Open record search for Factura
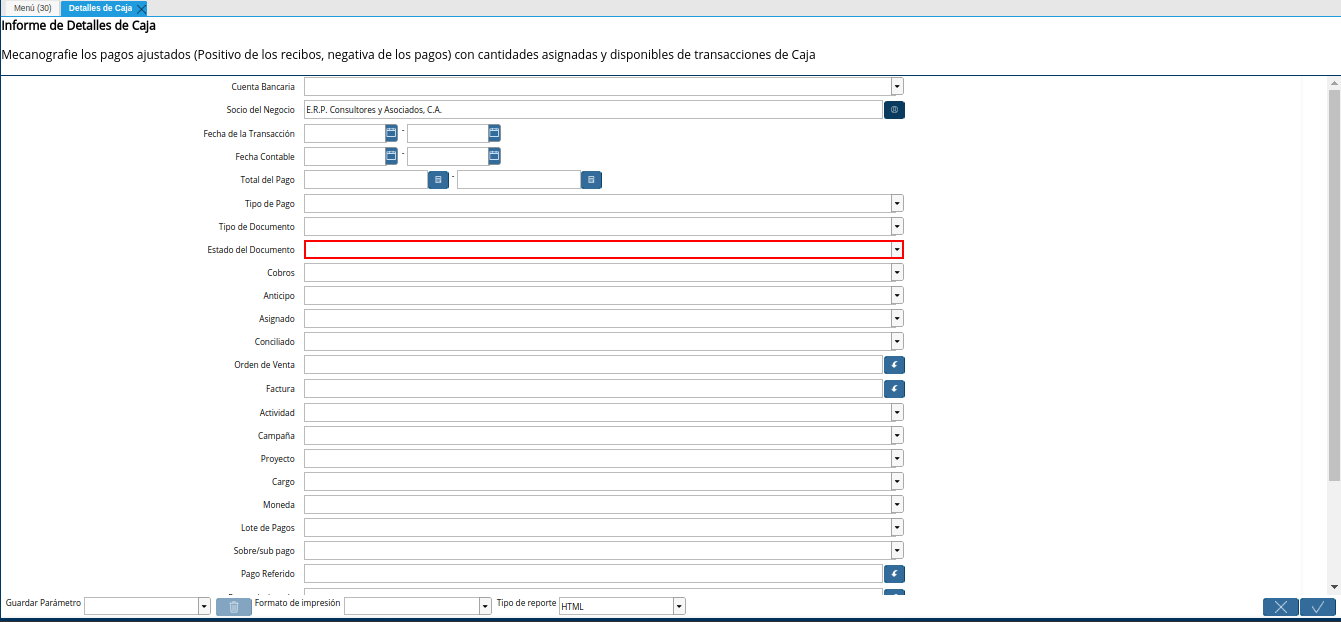 coord(894,388)
